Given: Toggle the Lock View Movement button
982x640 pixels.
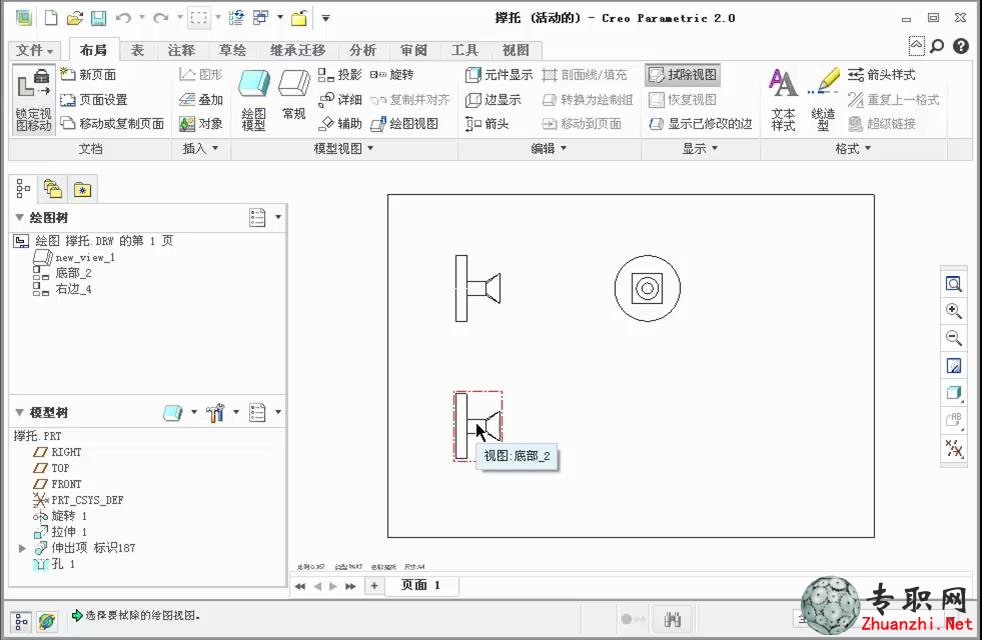Looking at the screenshot, I should 34,100.
